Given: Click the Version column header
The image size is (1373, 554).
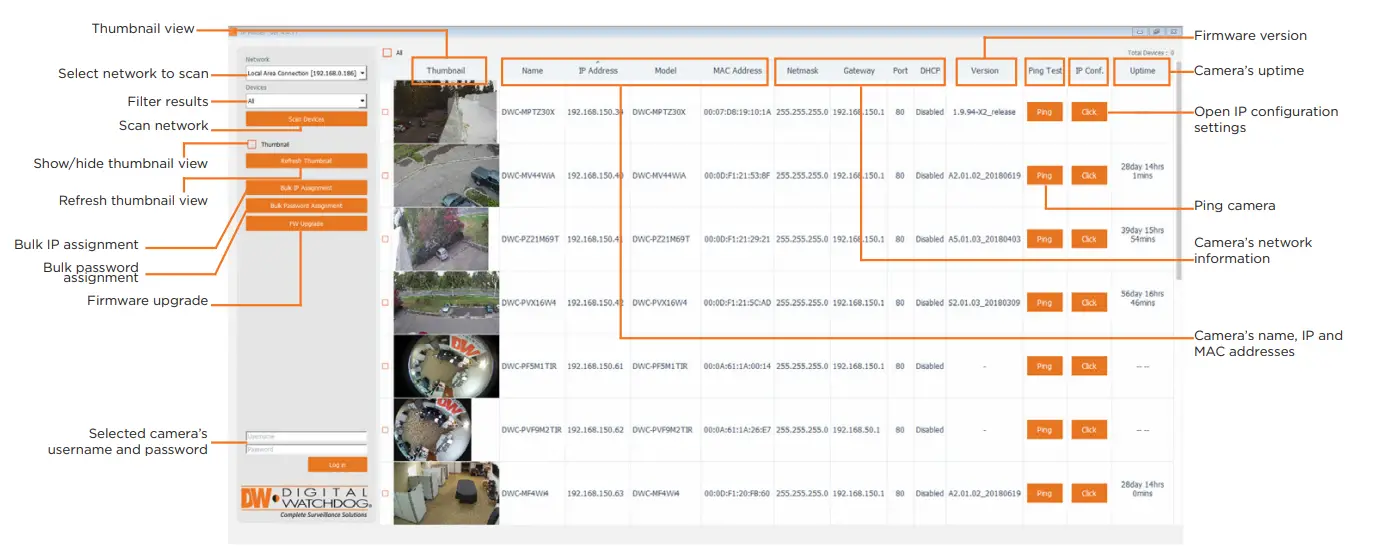Looking at the screenshot, I should 984,71.
